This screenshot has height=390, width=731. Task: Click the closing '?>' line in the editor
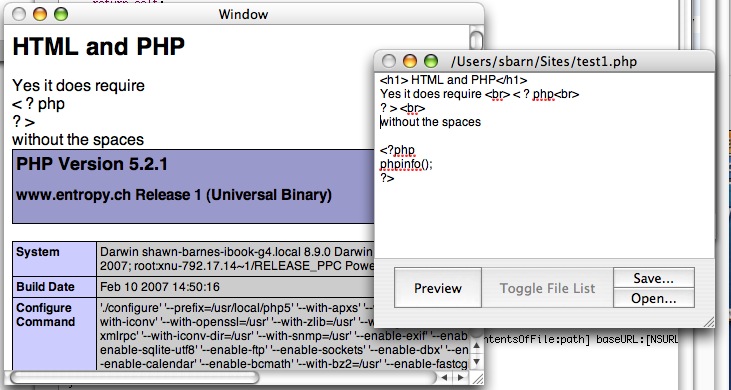tap(387, 178)
